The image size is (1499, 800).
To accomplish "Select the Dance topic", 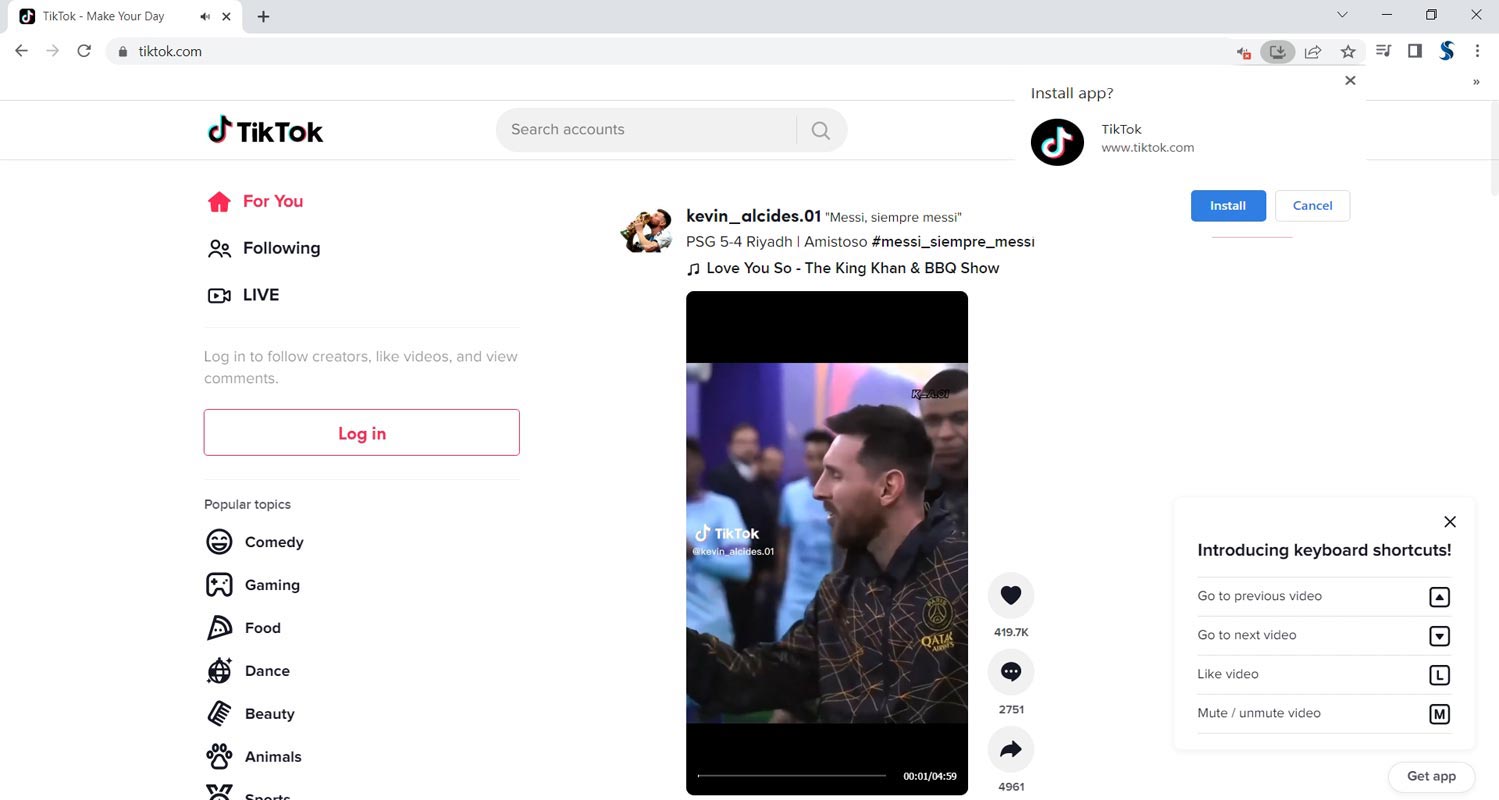I will 267,671.
